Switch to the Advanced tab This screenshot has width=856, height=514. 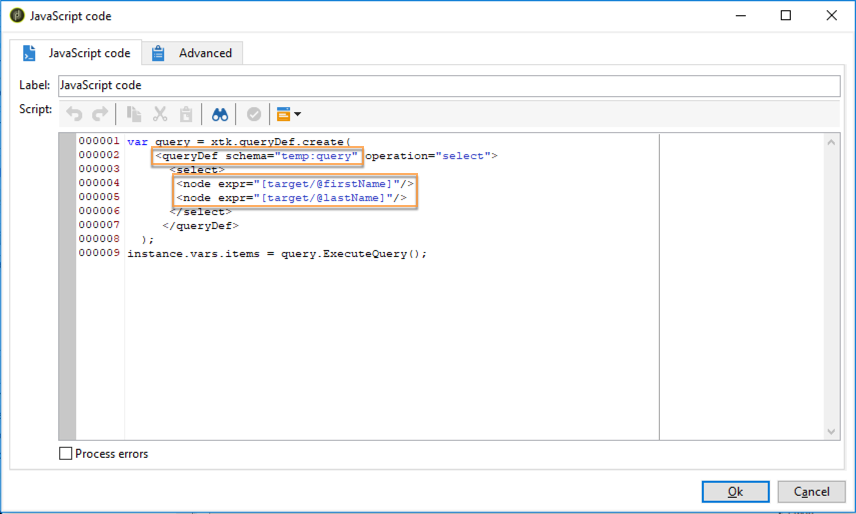(x=192, y=53)
